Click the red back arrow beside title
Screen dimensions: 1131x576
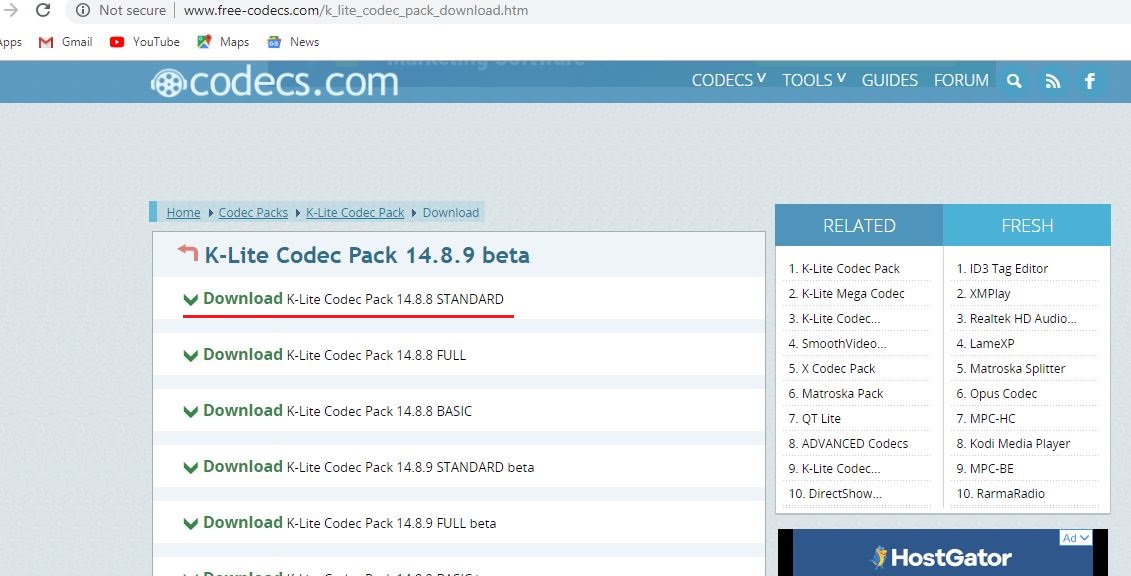(x=188, y=252)
